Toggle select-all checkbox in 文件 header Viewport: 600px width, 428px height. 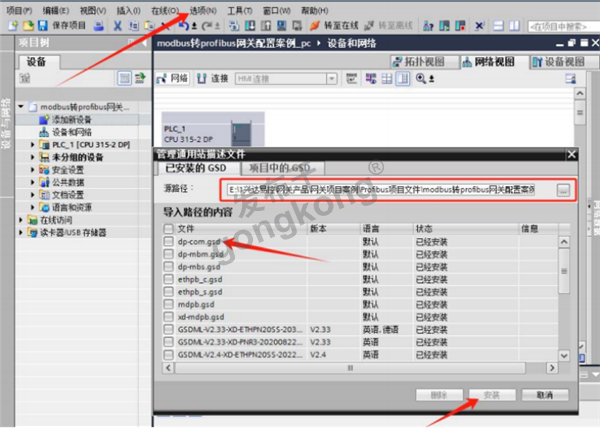pos(168,229)
